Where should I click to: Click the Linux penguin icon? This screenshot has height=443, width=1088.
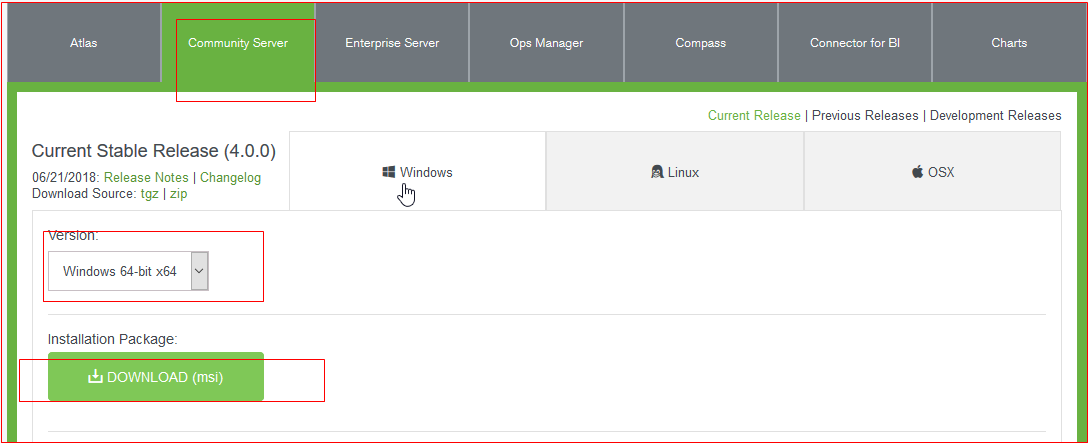click(657, 172)
